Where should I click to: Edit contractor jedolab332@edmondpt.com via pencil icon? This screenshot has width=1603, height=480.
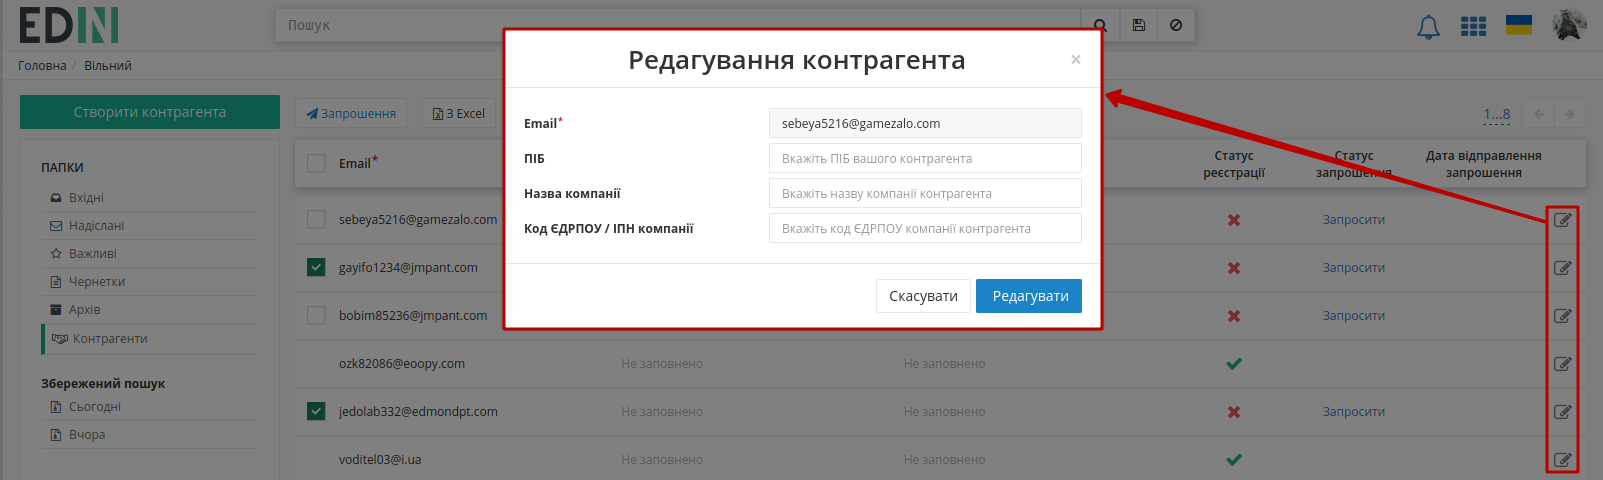[1562, 412]
